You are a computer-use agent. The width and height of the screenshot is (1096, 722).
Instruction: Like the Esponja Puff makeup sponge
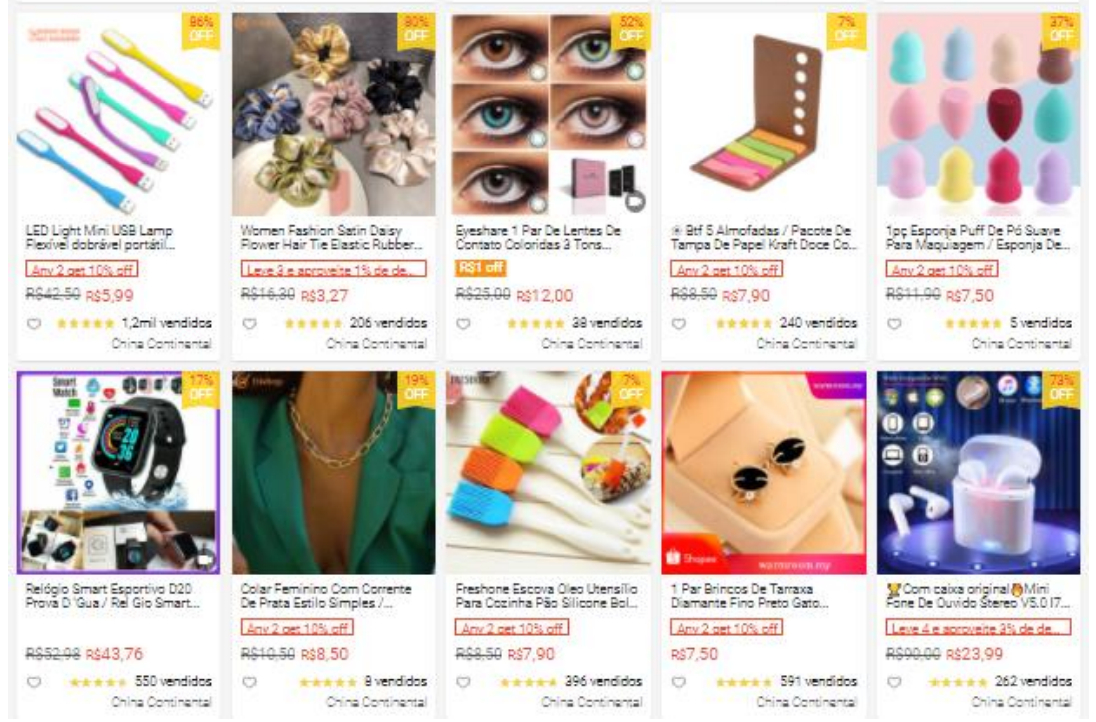pyautogui.click(x=894, y=324)
